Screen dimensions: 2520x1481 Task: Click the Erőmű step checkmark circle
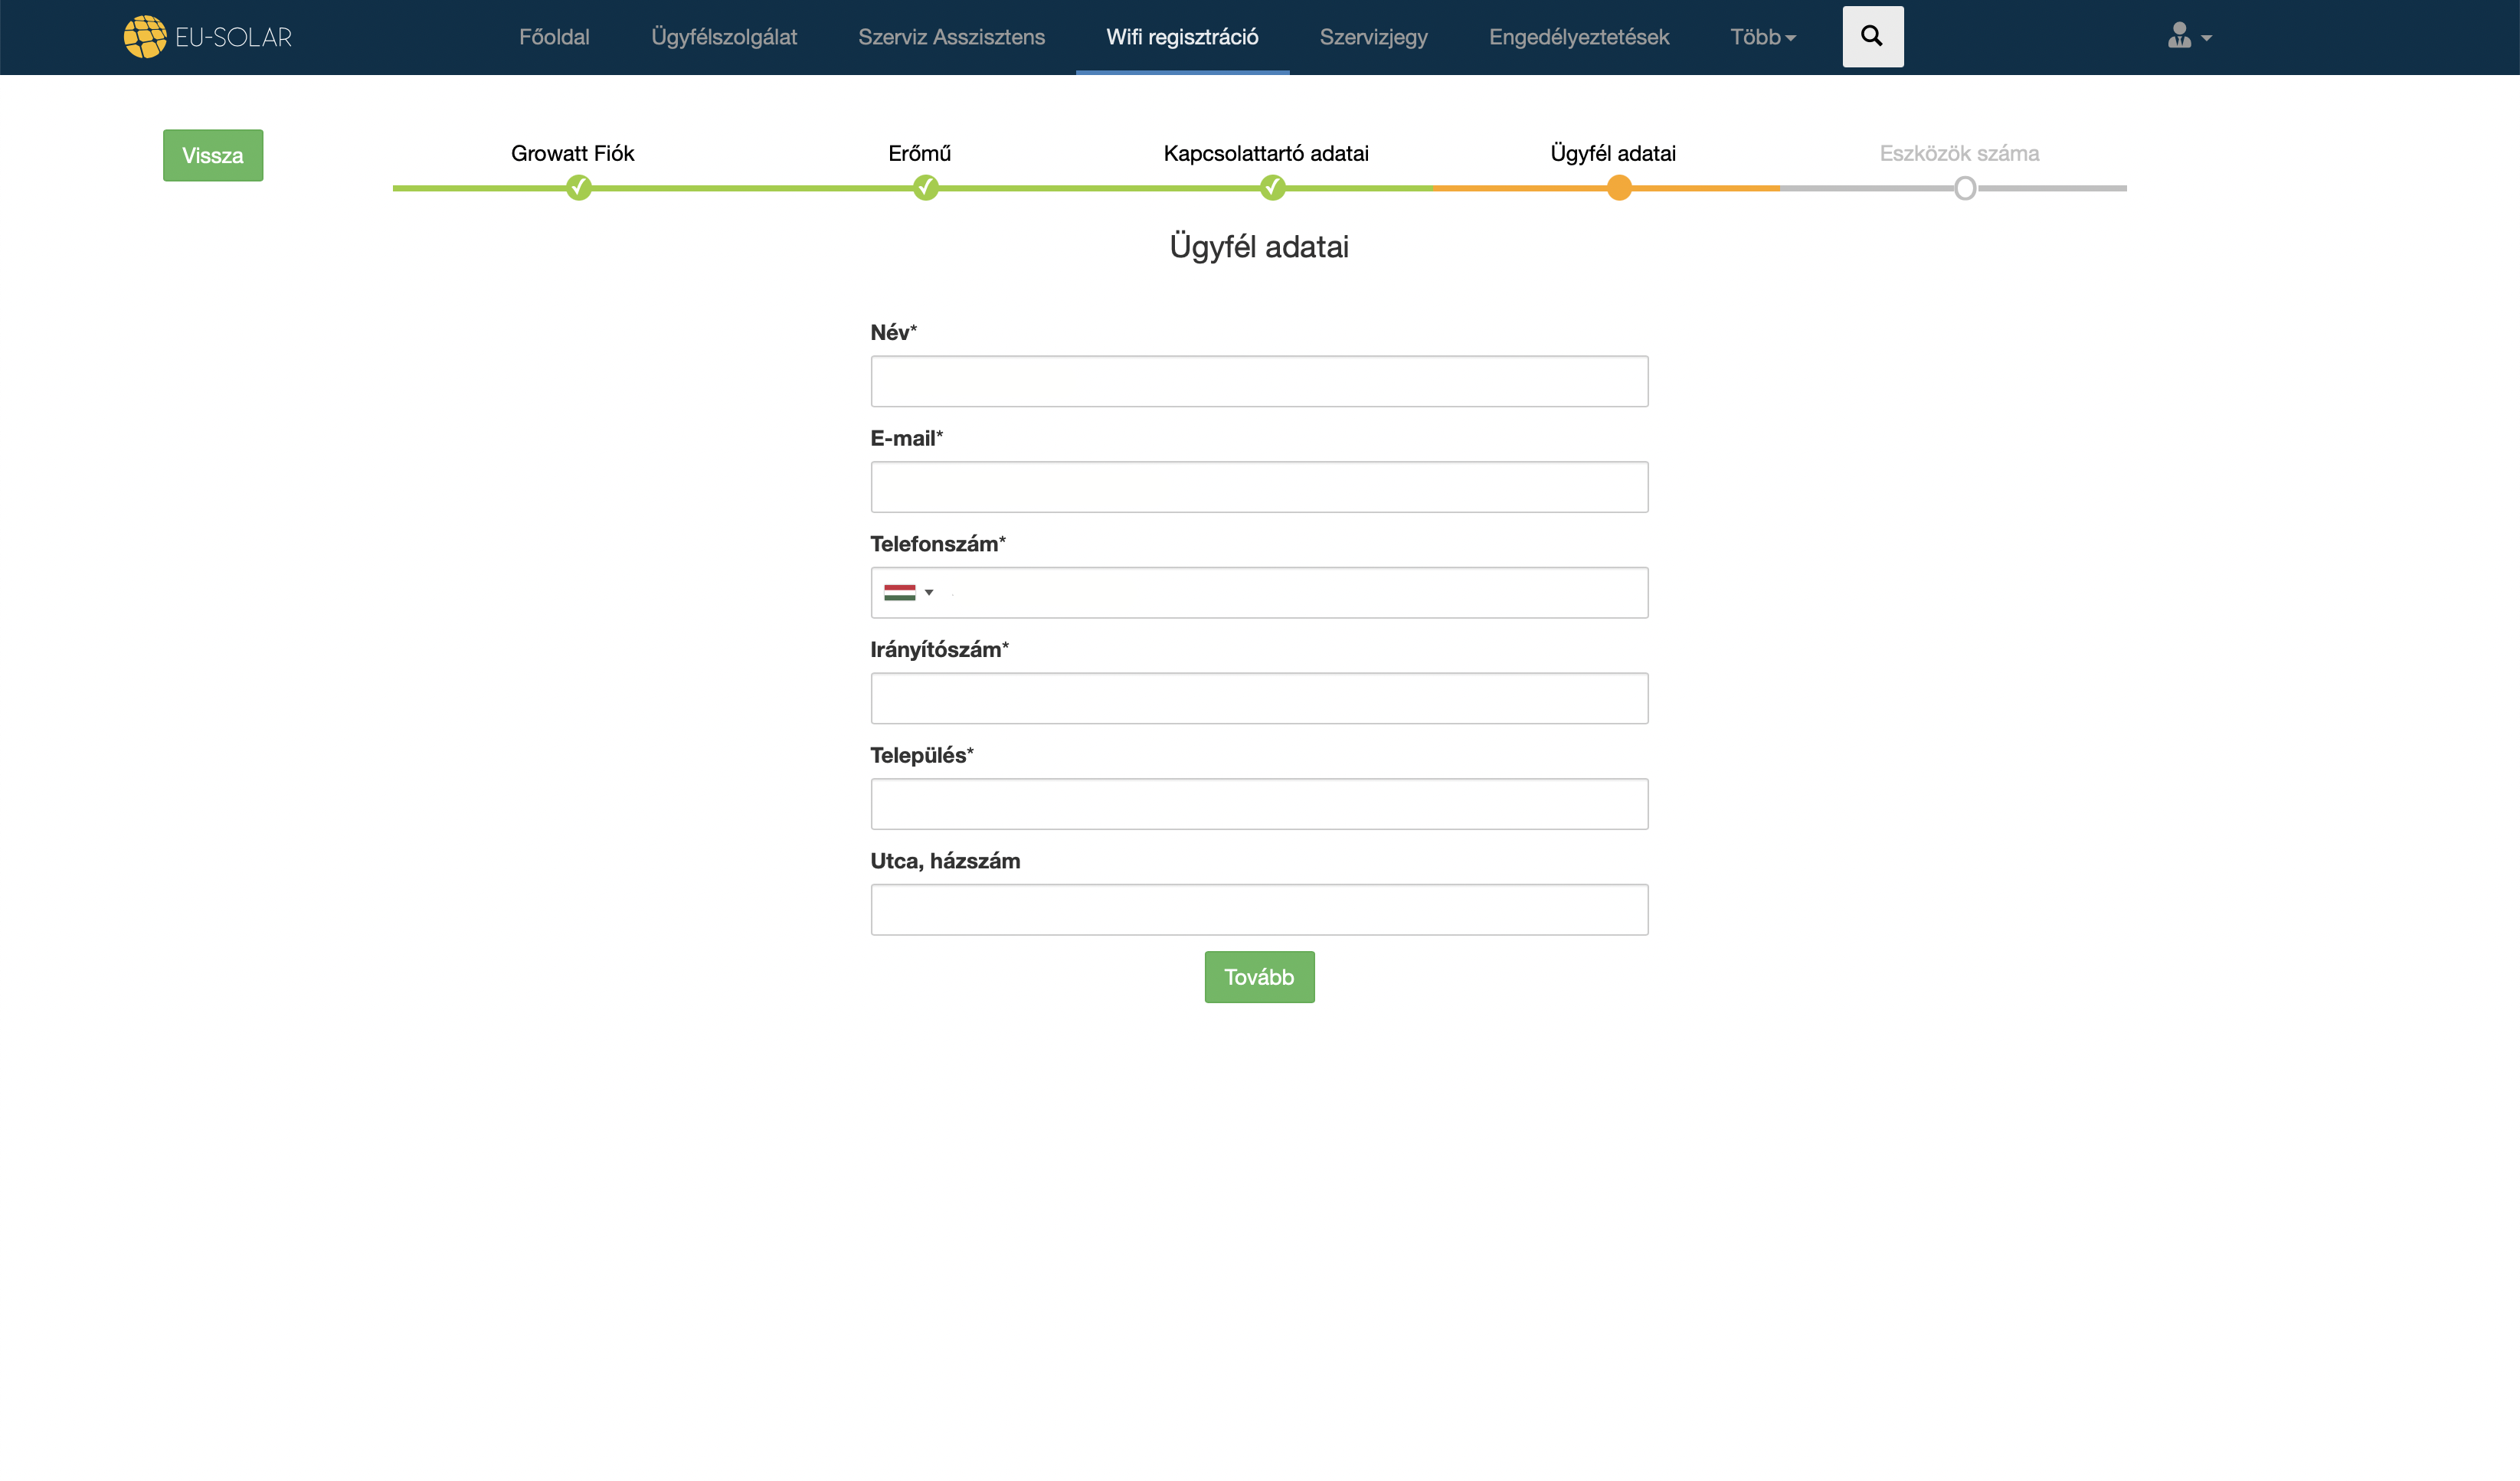(925, 187)
